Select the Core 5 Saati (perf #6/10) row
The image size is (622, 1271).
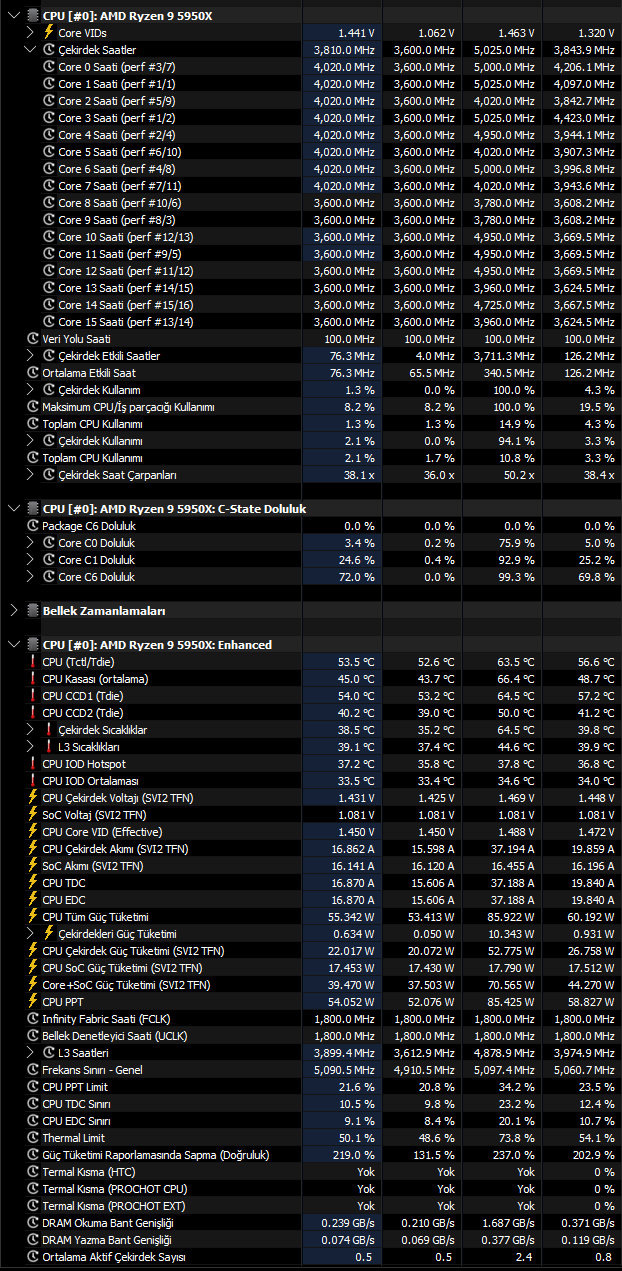click(311, 152)
